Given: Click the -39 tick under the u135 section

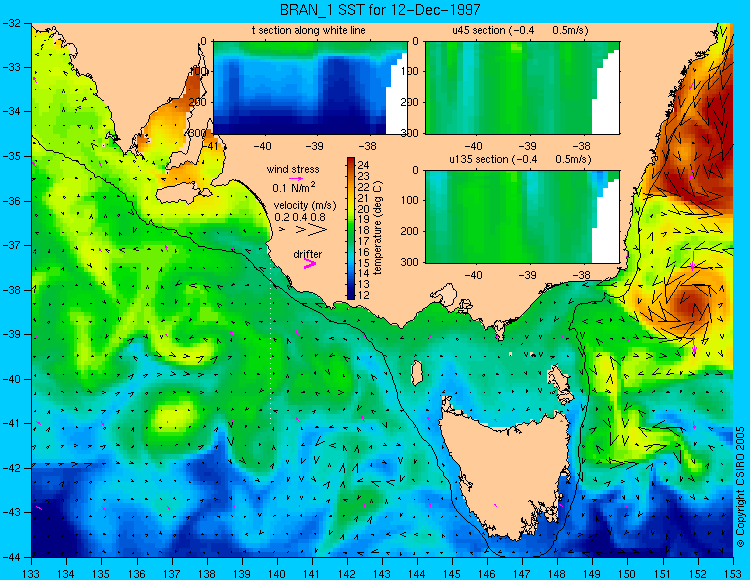Looking at the screenshot, I should click(528, 275).
